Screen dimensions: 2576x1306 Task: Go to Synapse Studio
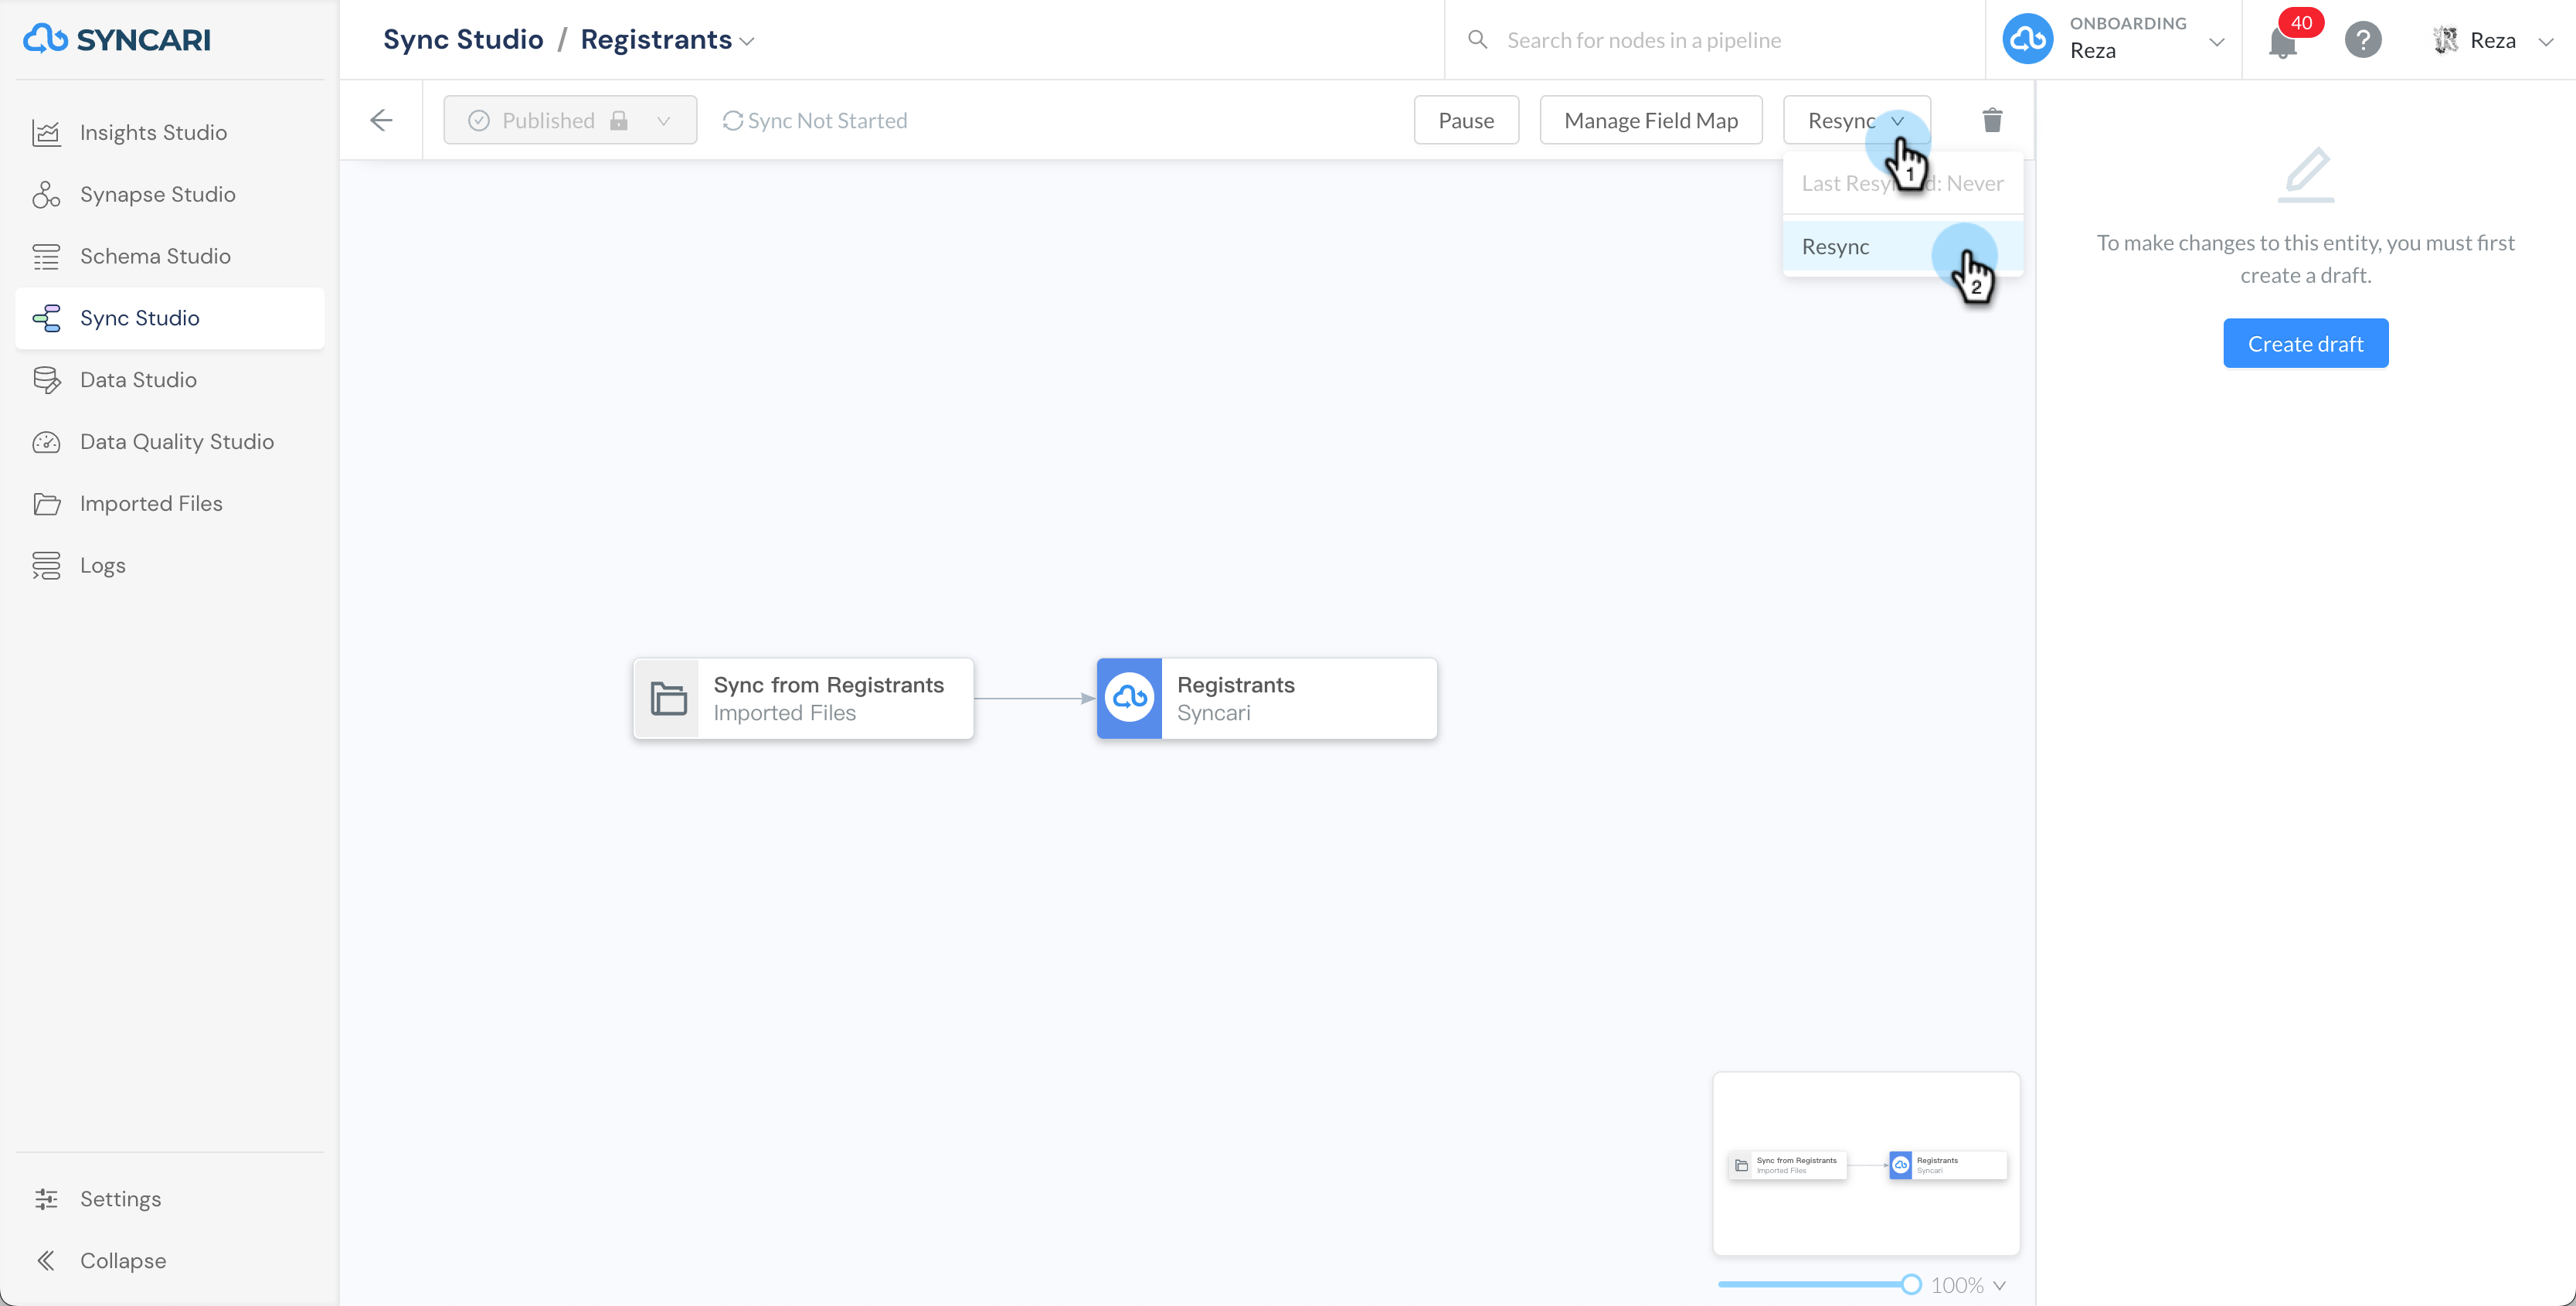[170, 194]
